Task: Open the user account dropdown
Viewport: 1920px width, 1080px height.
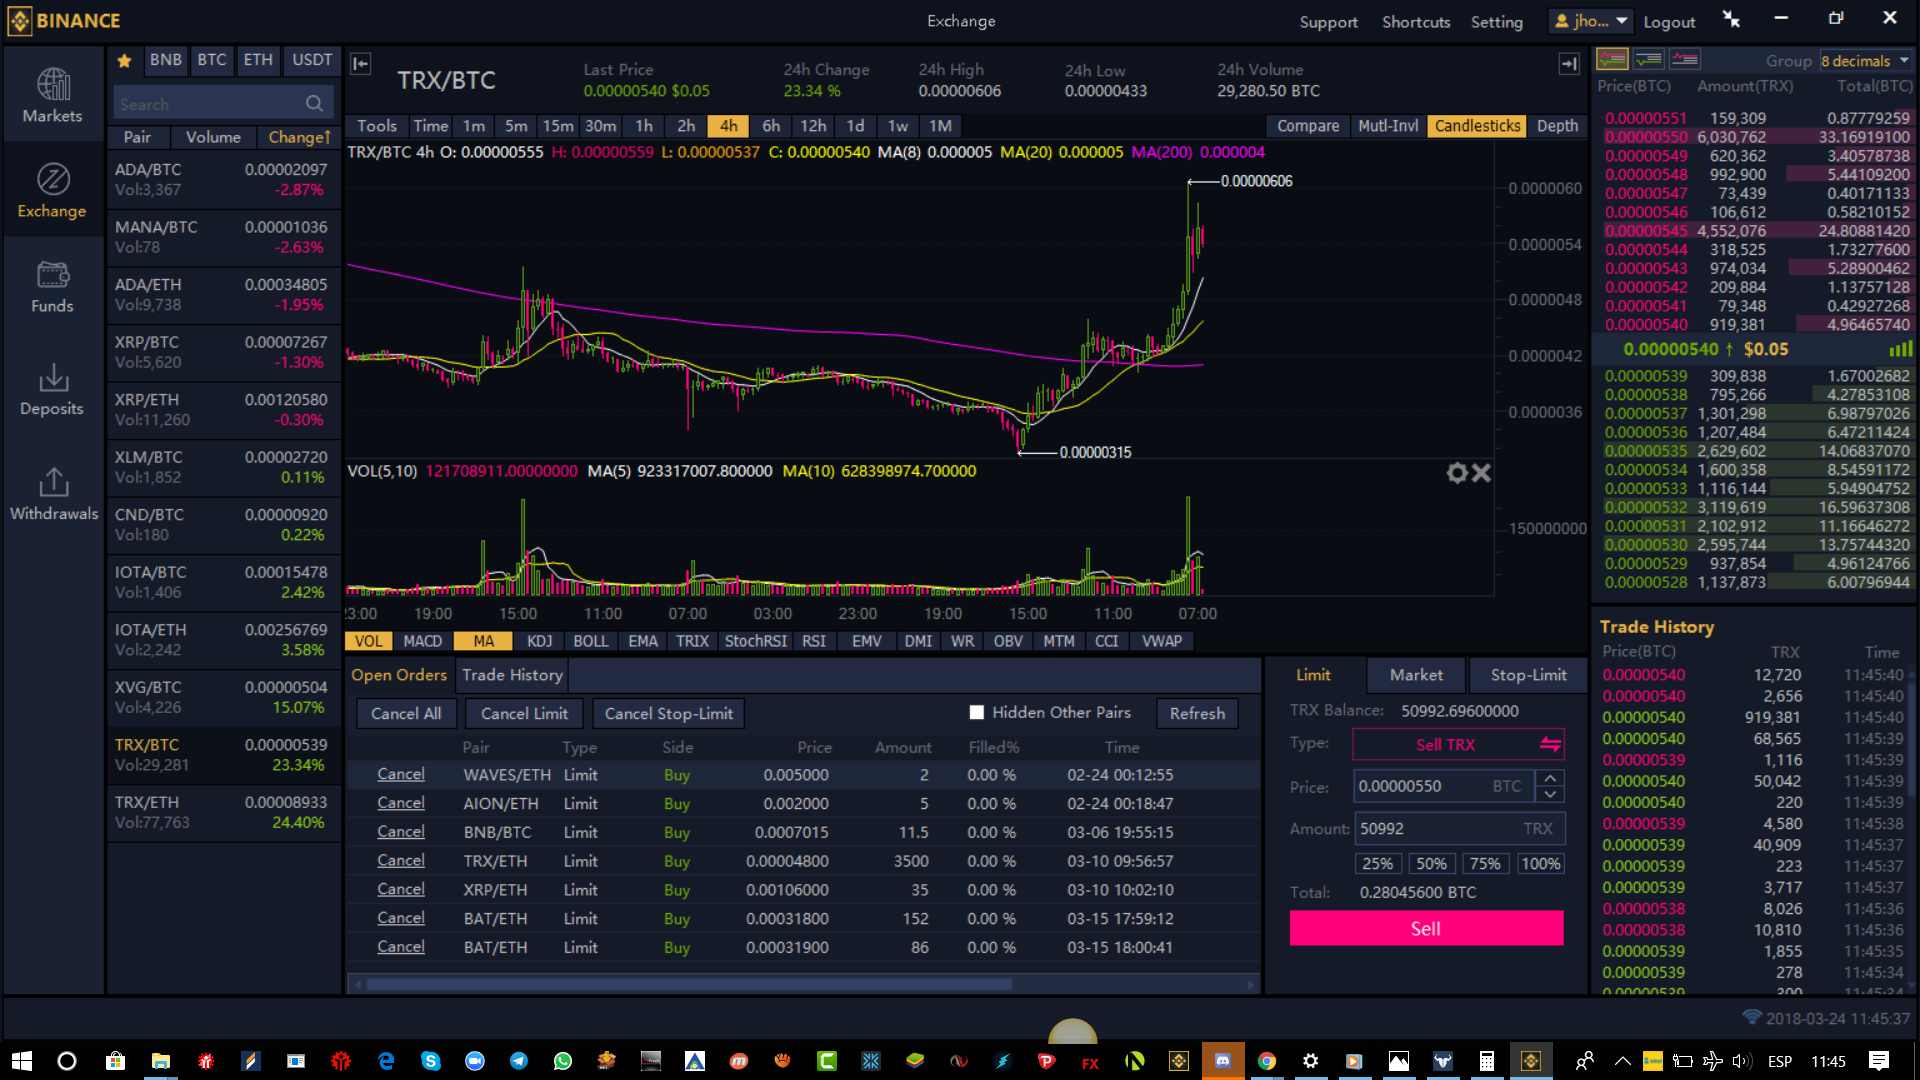Action: [1590, 21]
